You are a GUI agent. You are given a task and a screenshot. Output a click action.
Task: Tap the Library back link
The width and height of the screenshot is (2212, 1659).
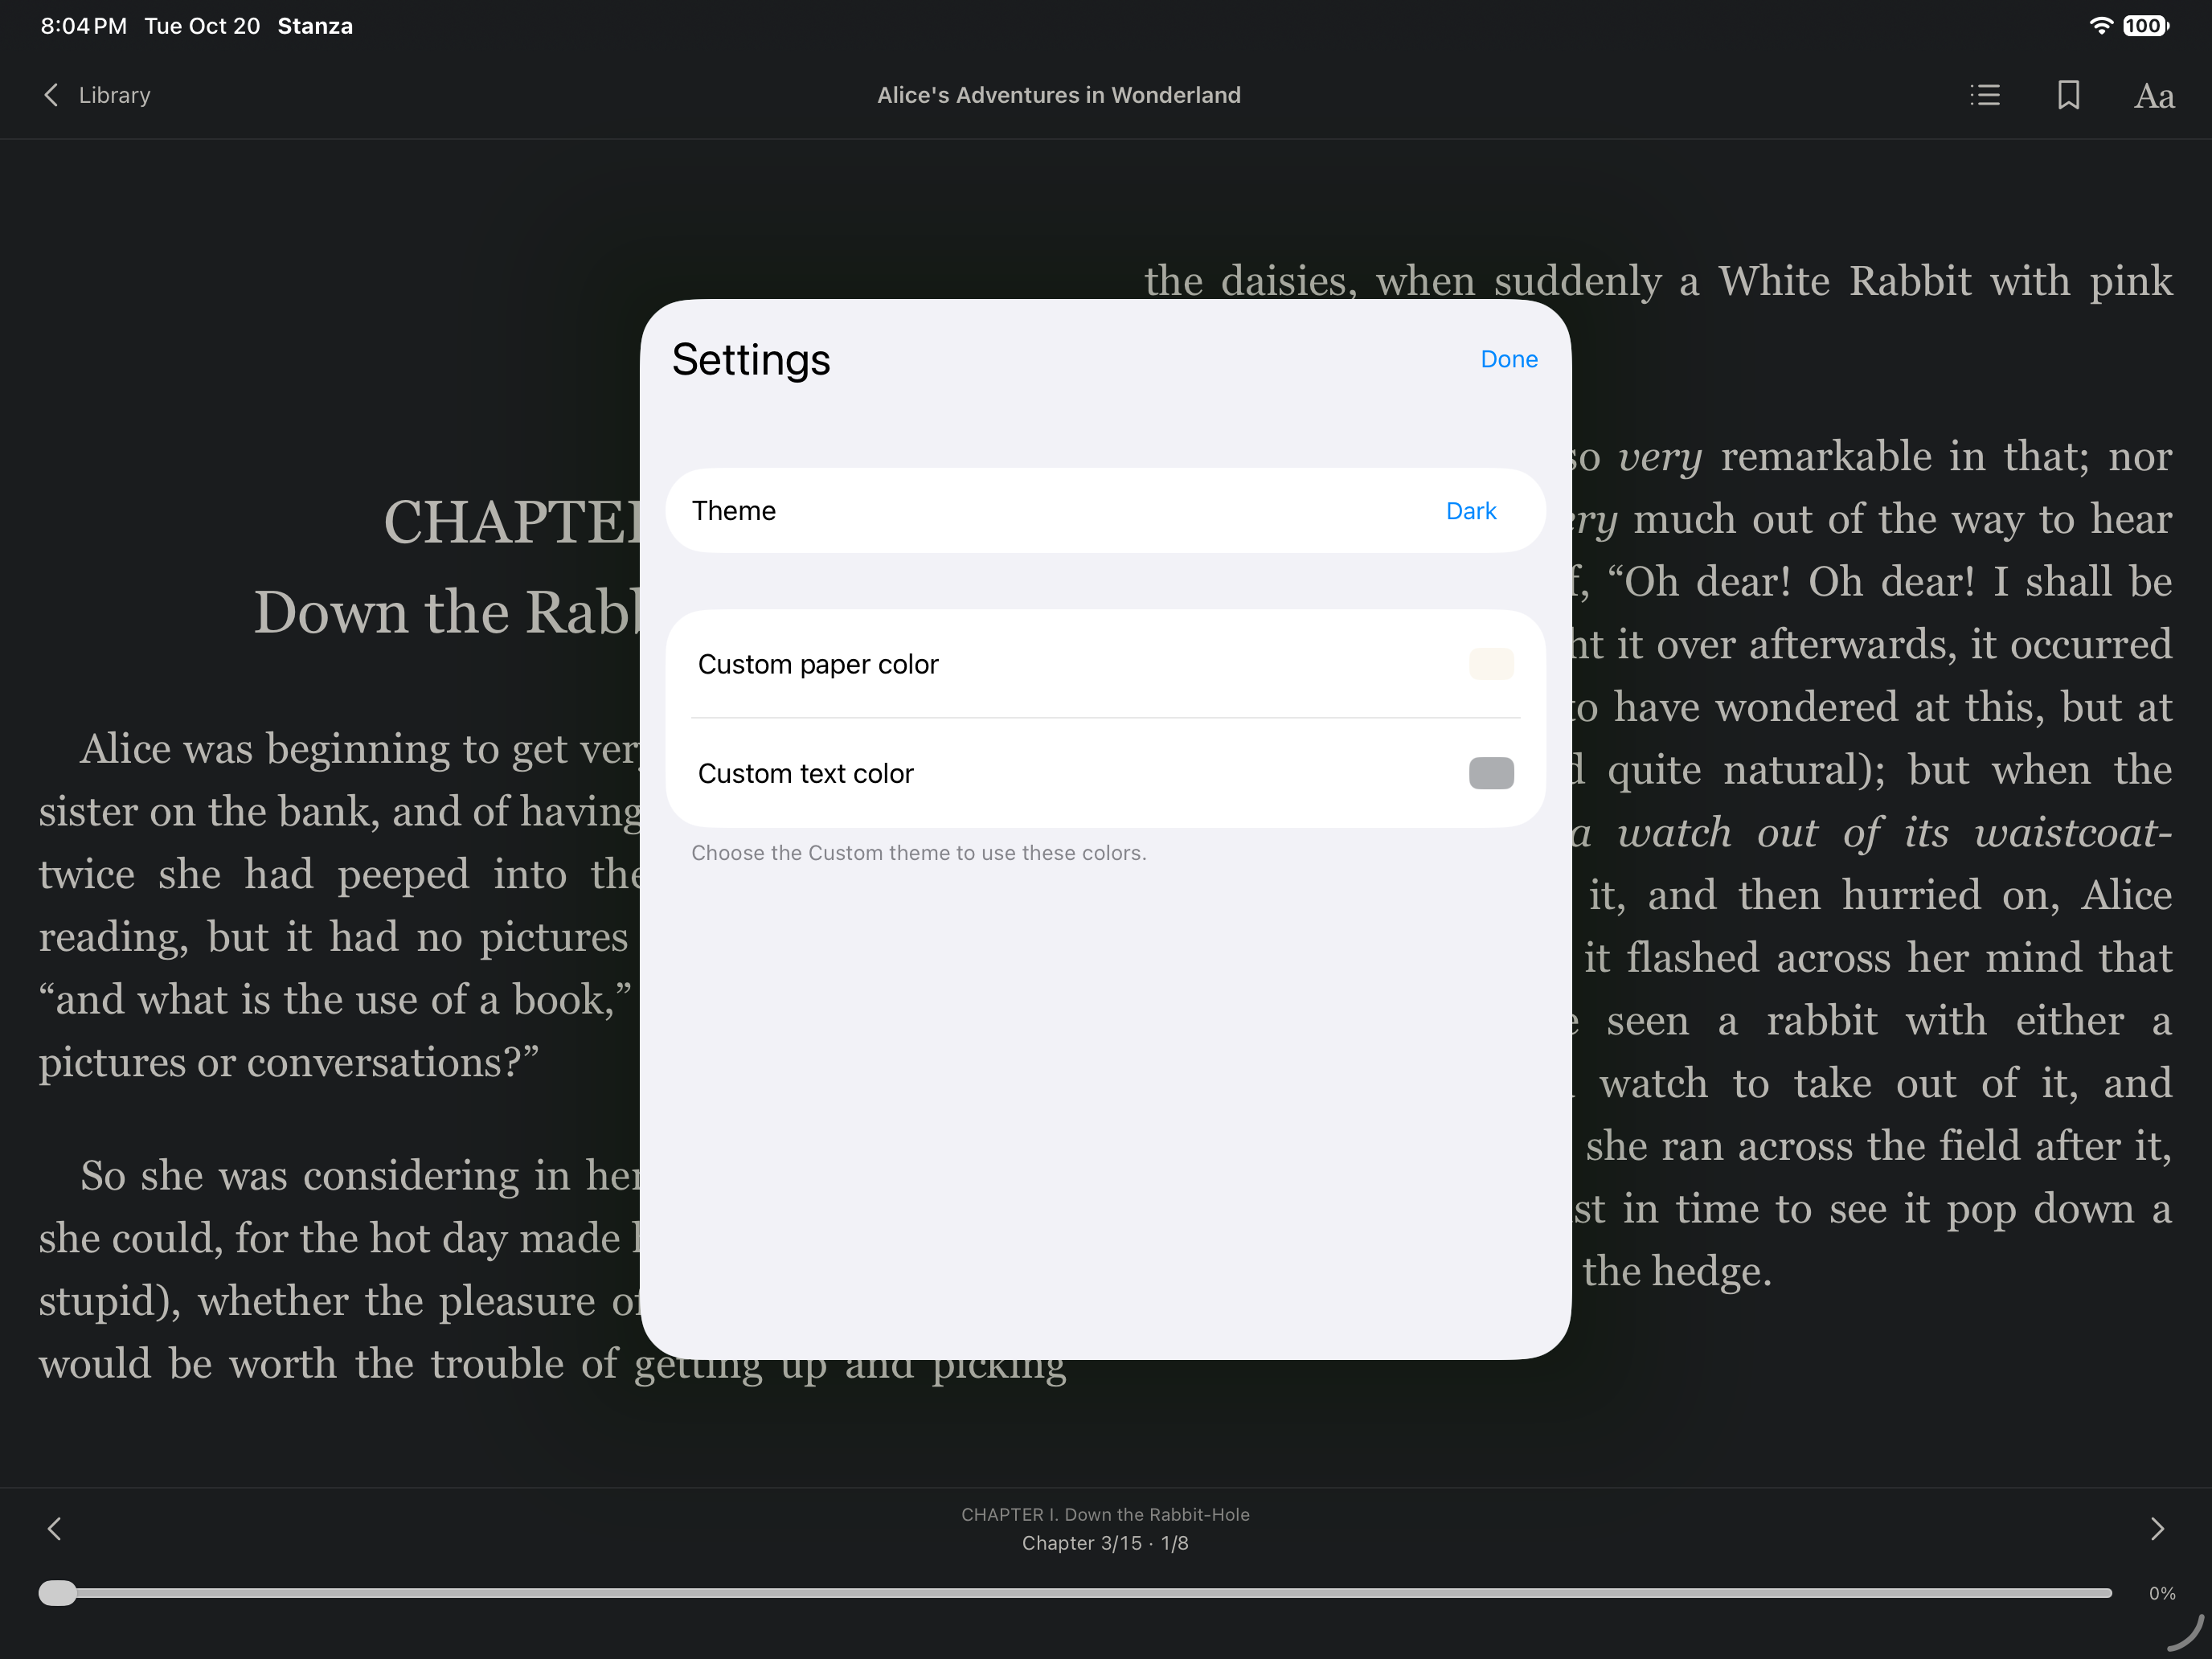click(114, 95)
